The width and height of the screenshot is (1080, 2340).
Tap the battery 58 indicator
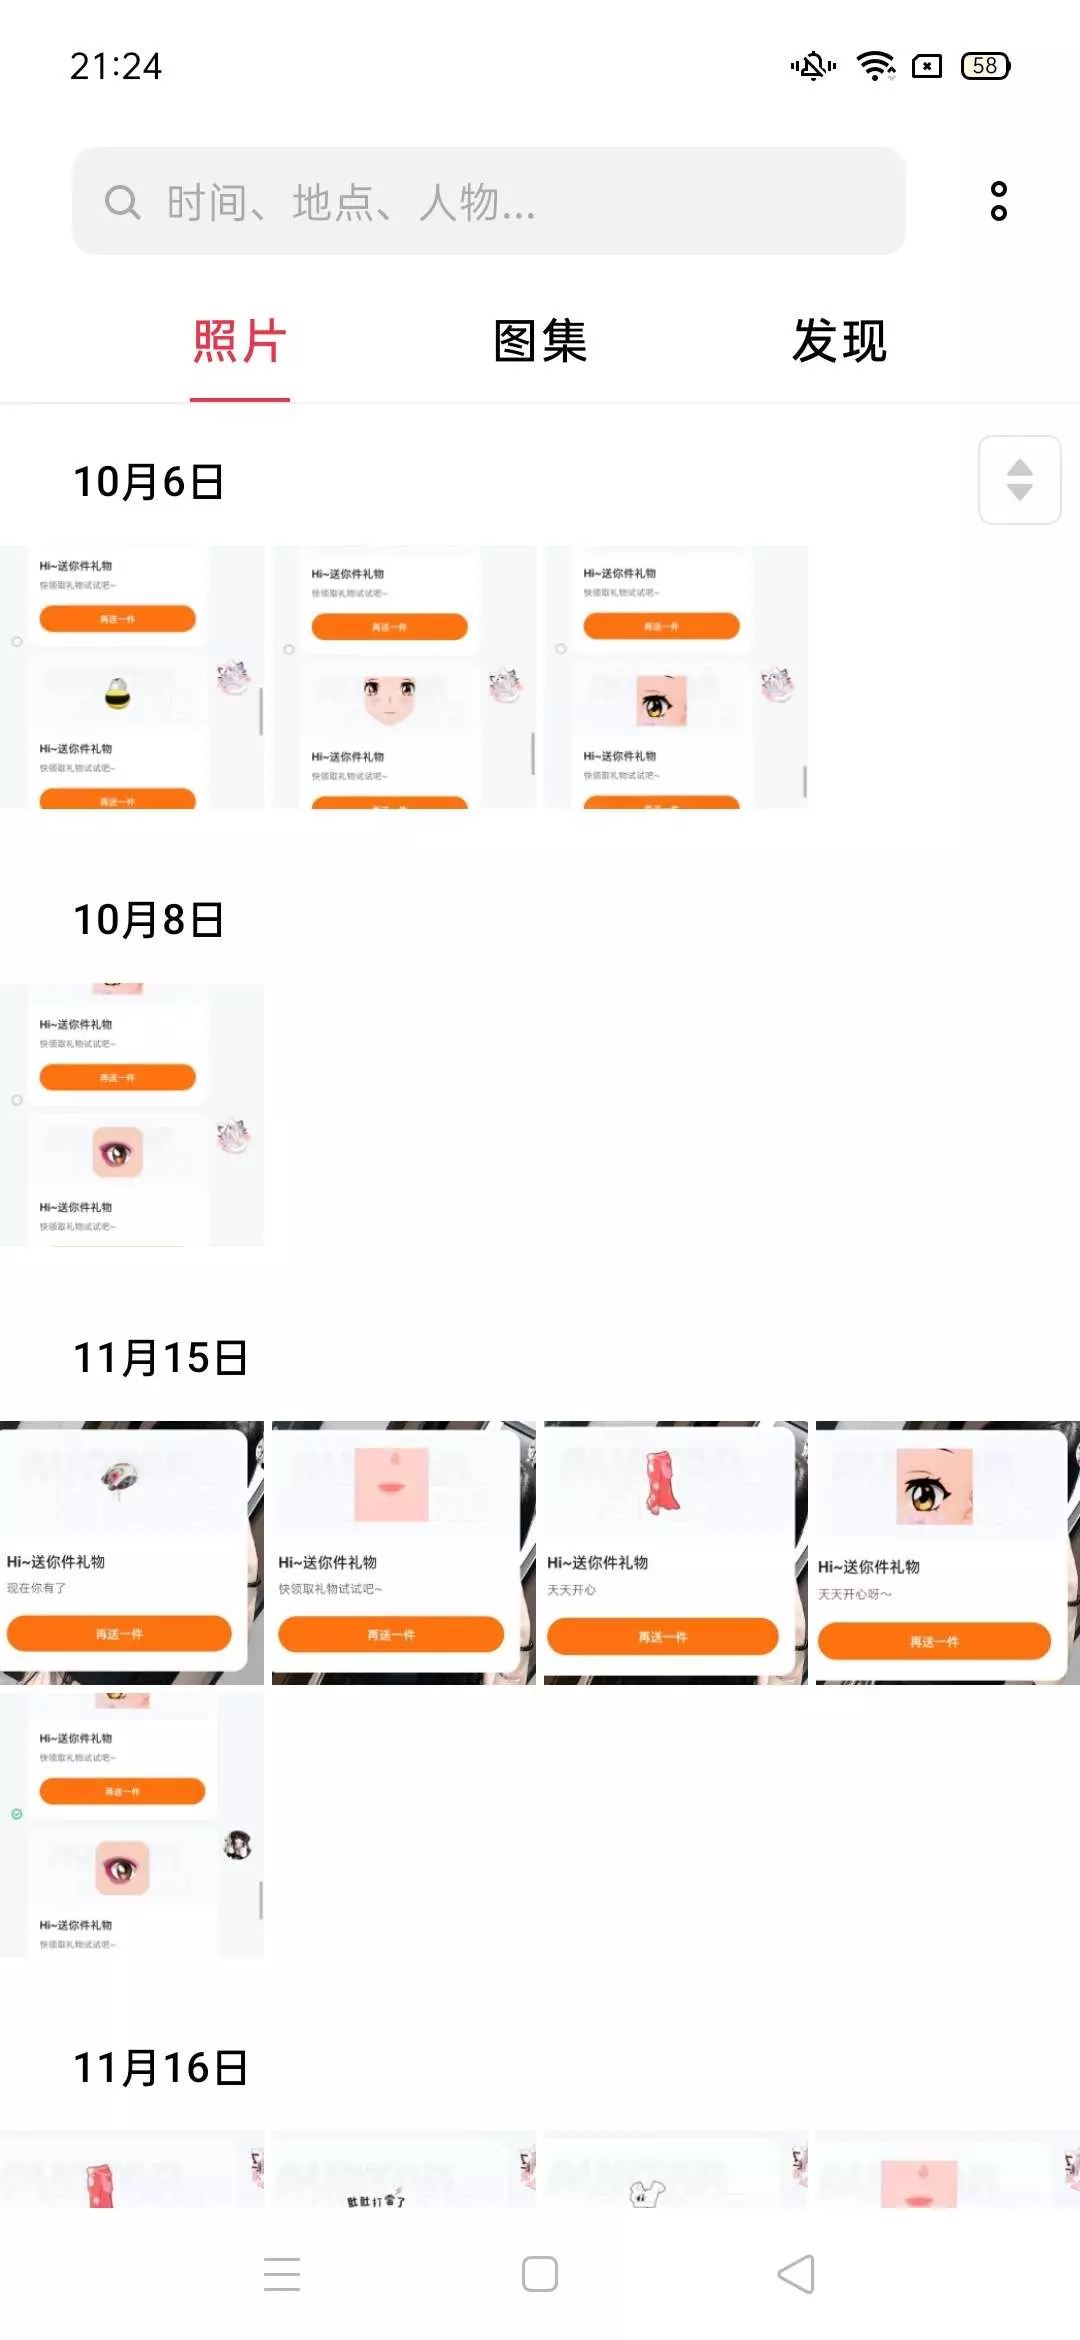(x=985, y=66)
